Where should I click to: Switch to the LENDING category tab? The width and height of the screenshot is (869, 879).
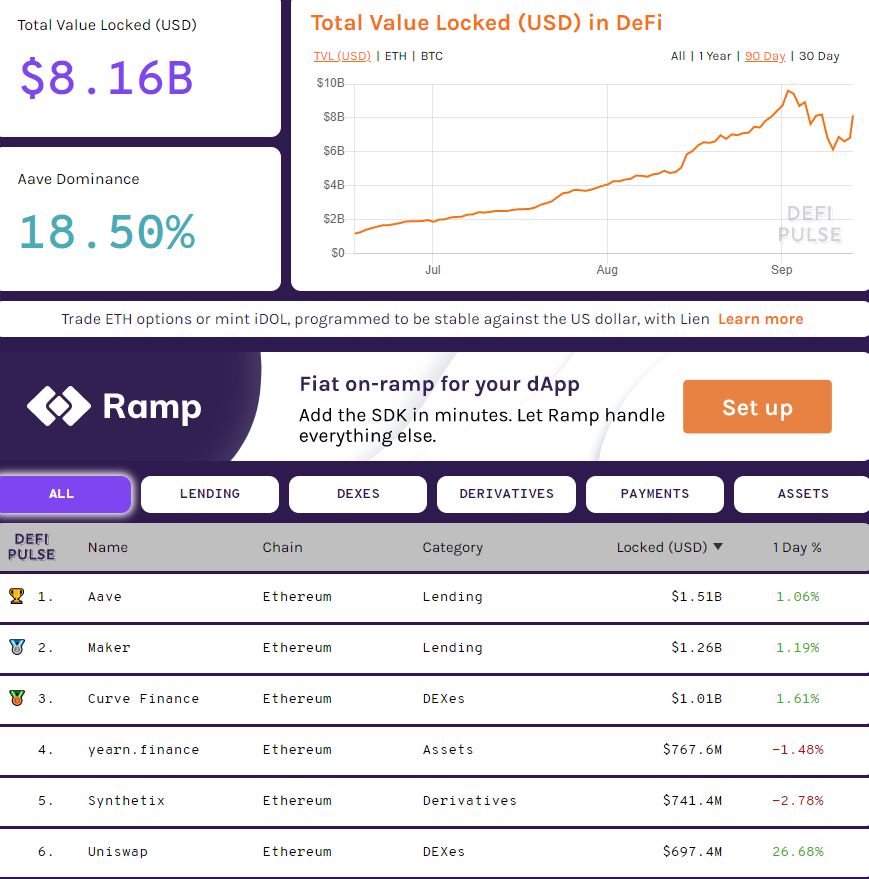pos(209,493)
